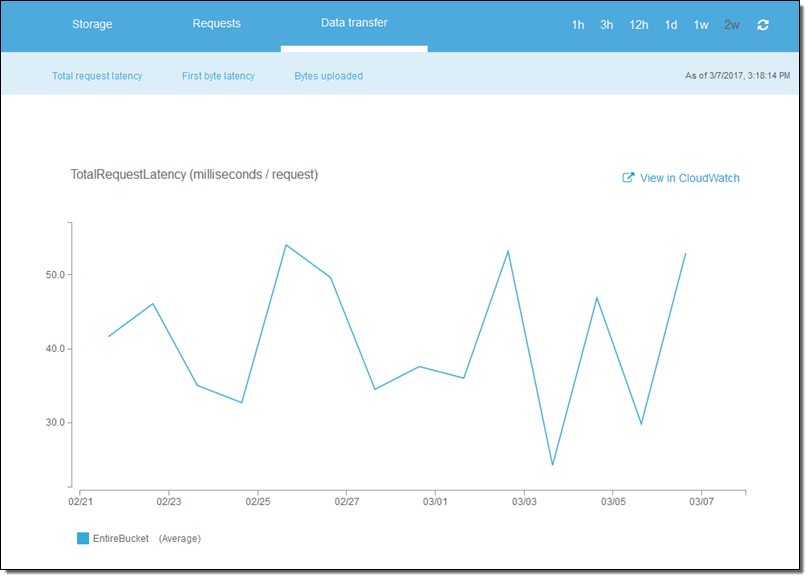810x580 pixels.
Task: Click the refresh icon in header
Action: tap(763, 25)
